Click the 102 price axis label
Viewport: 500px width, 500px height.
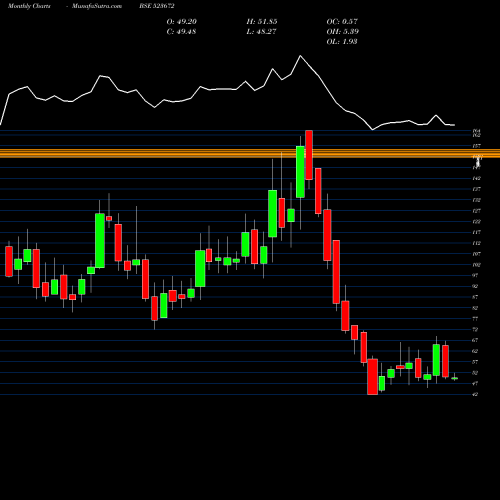click(x=476, y=265)
